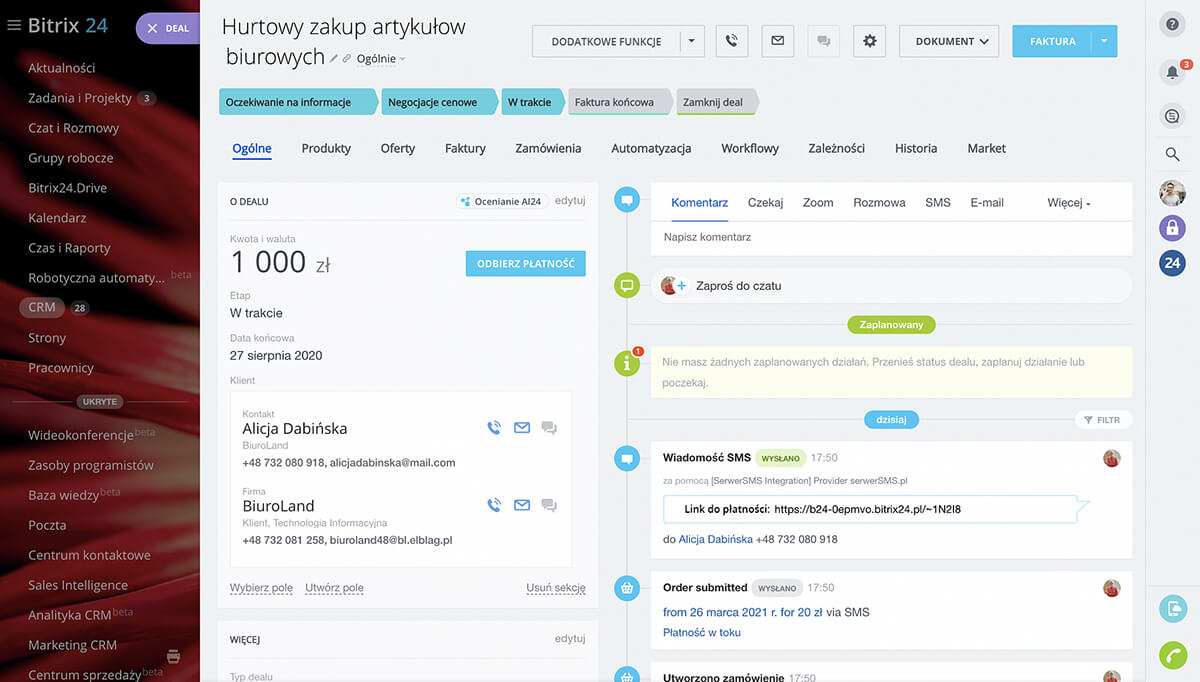The height and width of the screenshot is (682, 1200).
Task: Switch to the Produkty tab
Action: tap(326, 148)
